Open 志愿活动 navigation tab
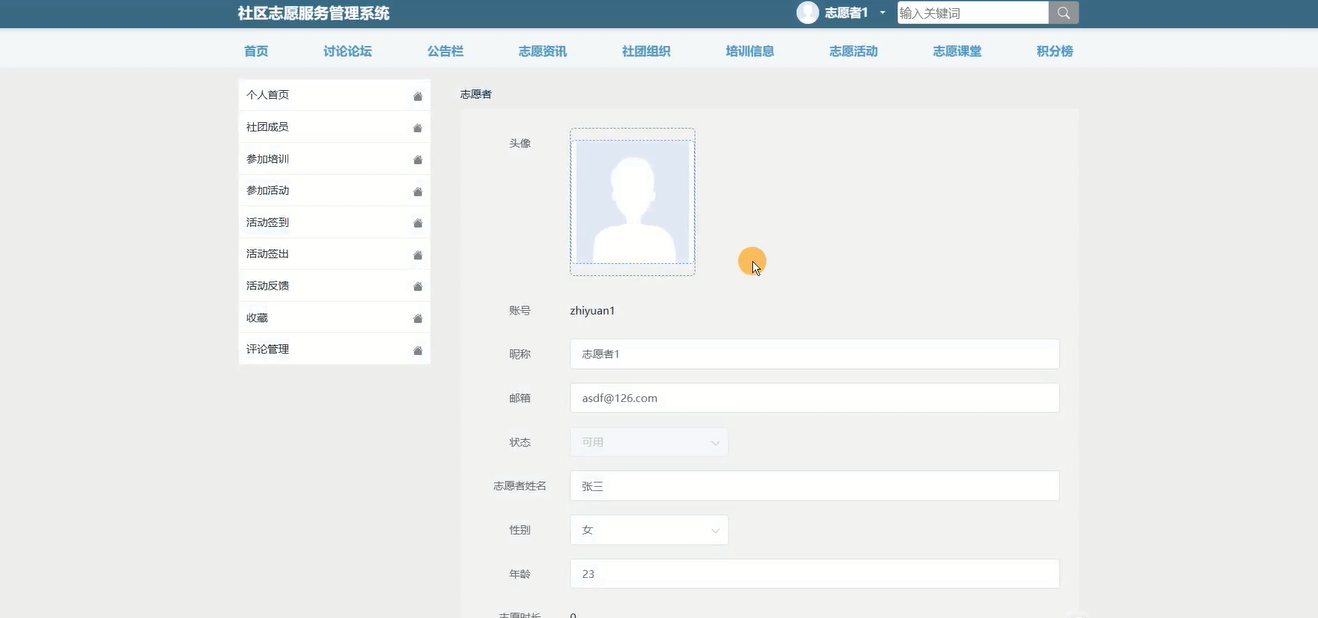The image size is (1318, 618). [853, 51]
